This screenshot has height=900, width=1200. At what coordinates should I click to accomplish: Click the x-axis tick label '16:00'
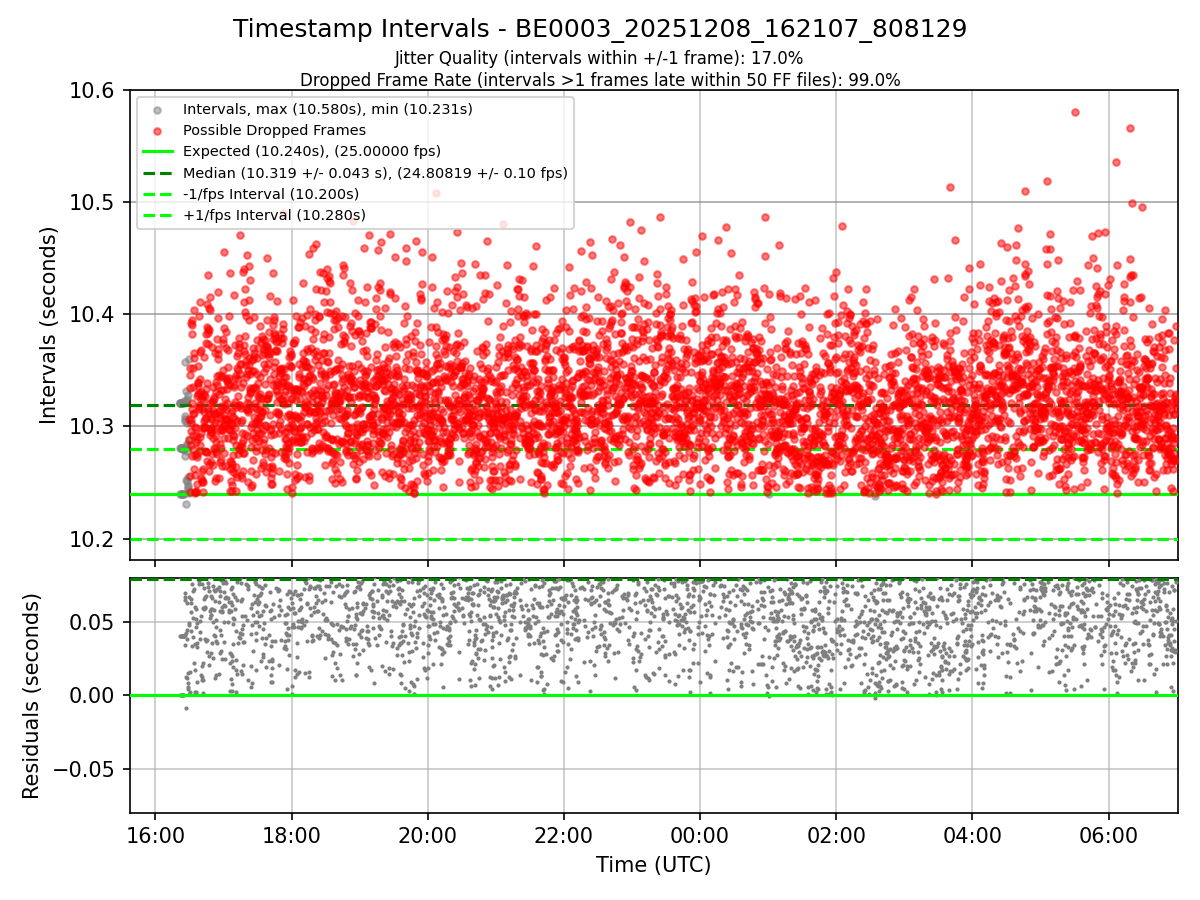pyautogui.click(x=155, y=834)
